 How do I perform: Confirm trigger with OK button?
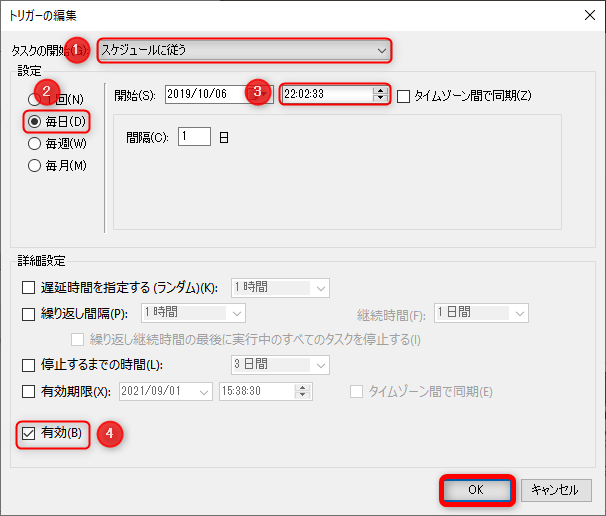(477, 490)
